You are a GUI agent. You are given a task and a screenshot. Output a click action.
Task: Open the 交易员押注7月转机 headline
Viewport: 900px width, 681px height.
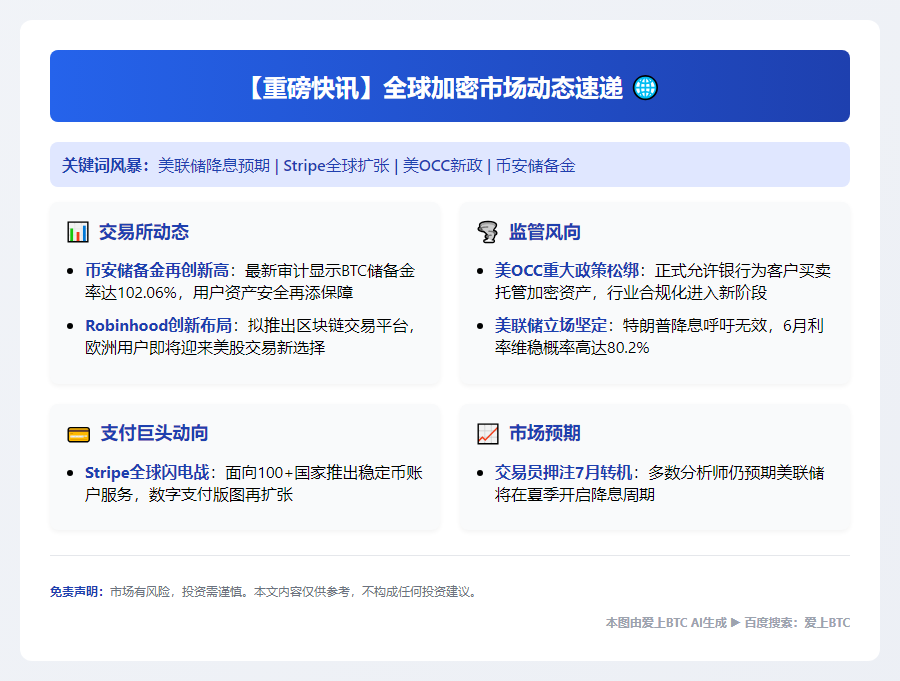pos(563,473)
